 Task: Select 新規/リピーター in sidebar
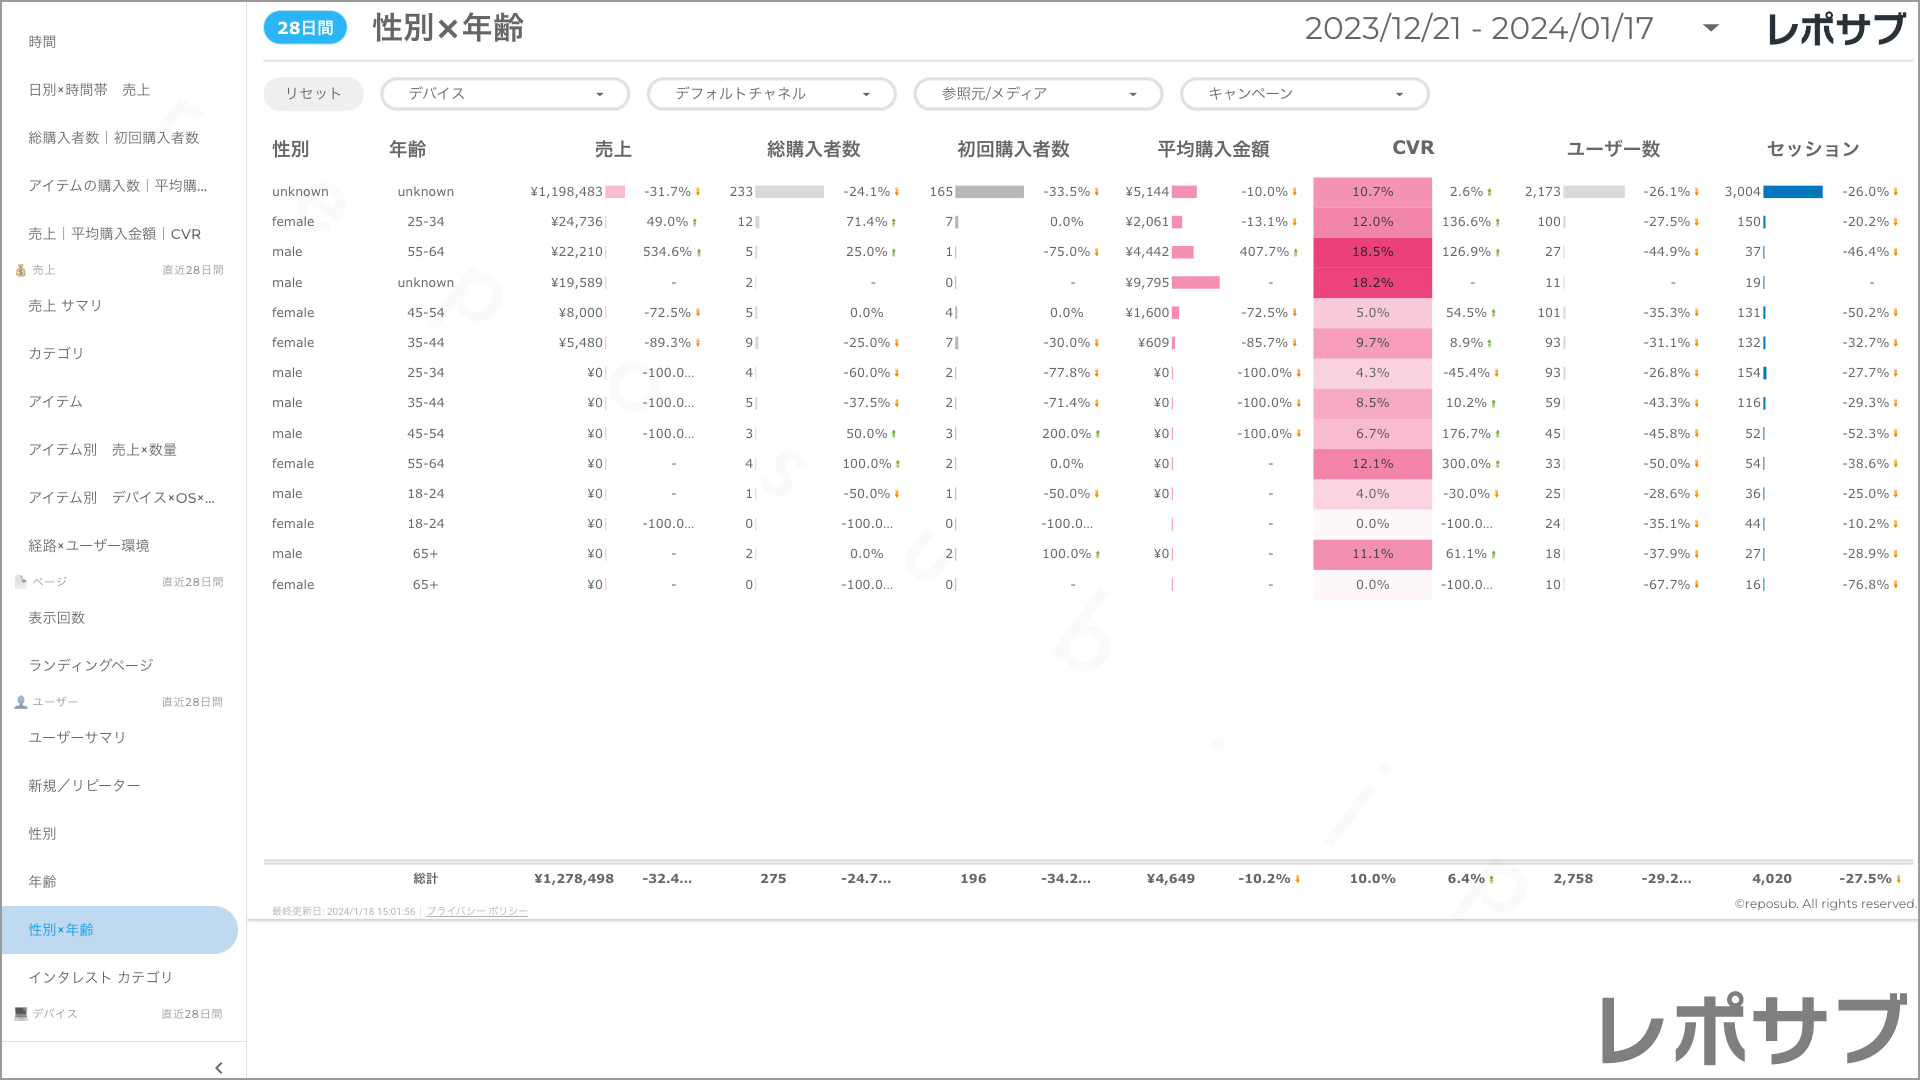coord(84,786)
